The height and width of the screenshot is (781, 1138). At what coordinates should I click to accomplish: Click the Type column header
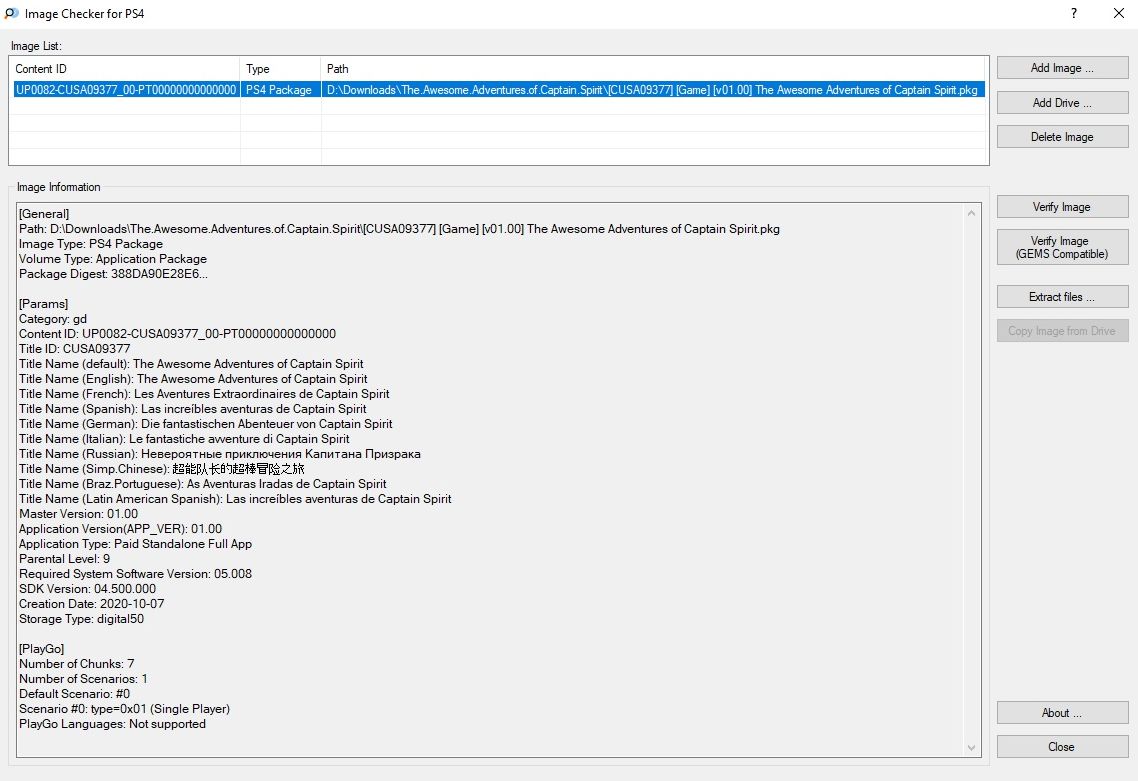[280, 69]
